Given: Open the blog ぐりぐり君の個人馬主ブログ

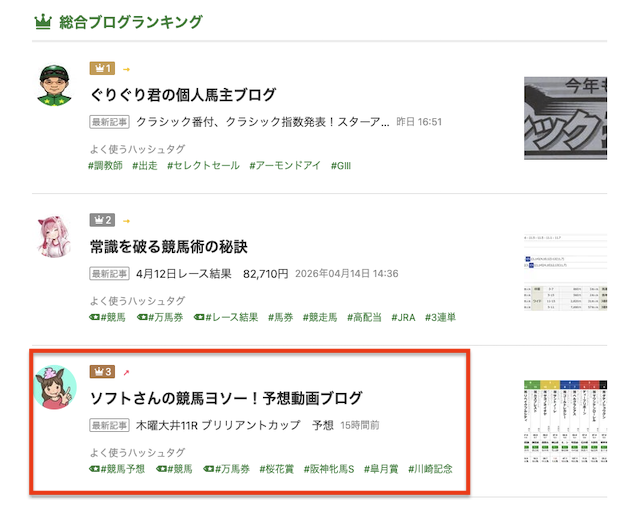Looking at the screenshot, I should click(183, 95).
